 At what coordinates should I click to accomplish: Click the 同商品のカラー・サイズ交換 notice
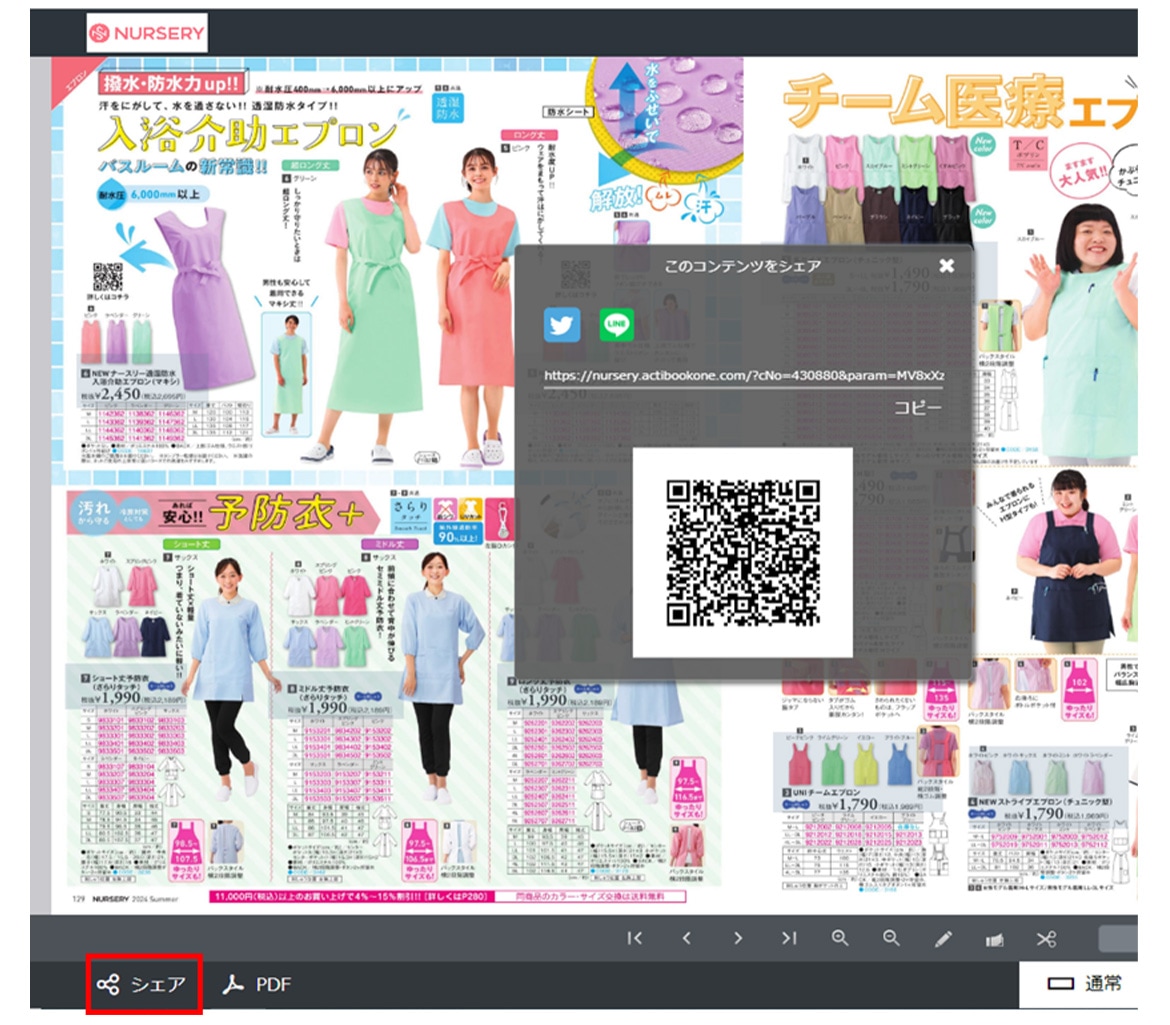click(589, 896)
